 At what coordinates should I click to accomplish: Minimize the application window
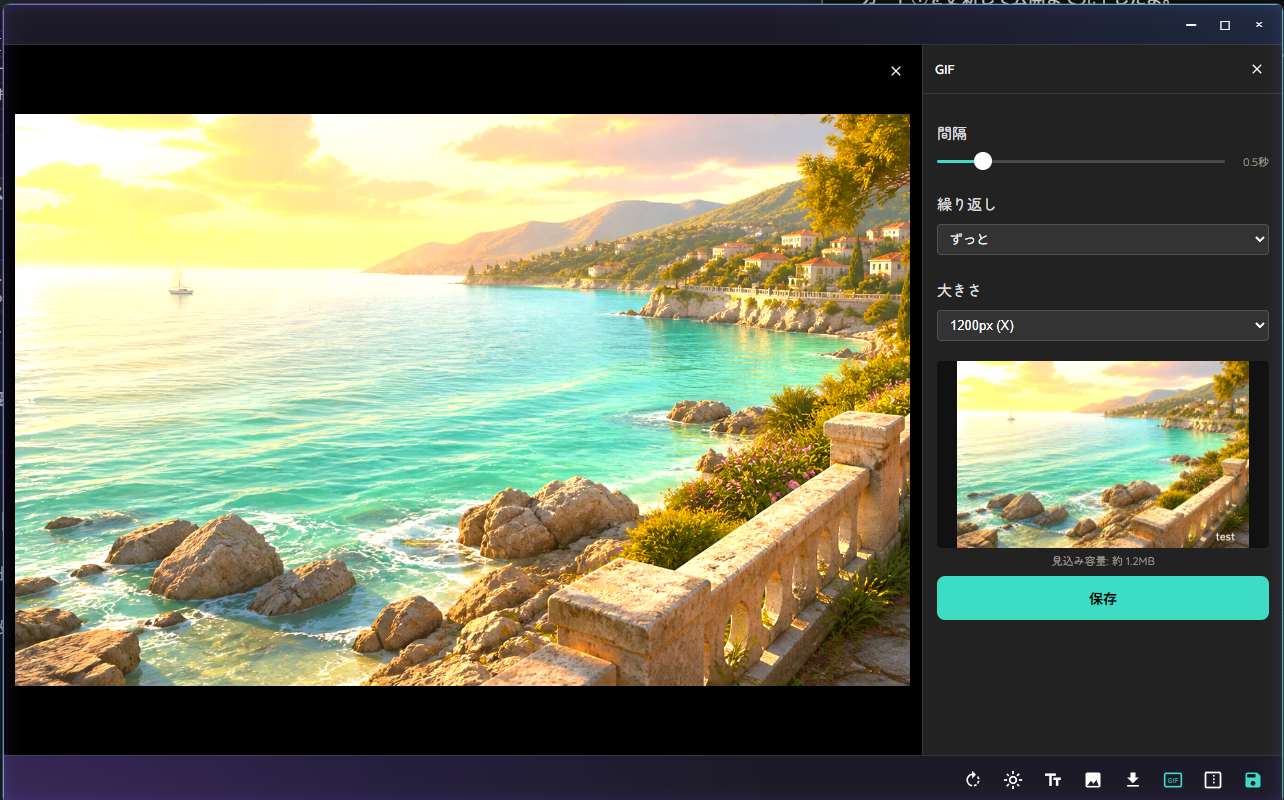click(1191, 25)
